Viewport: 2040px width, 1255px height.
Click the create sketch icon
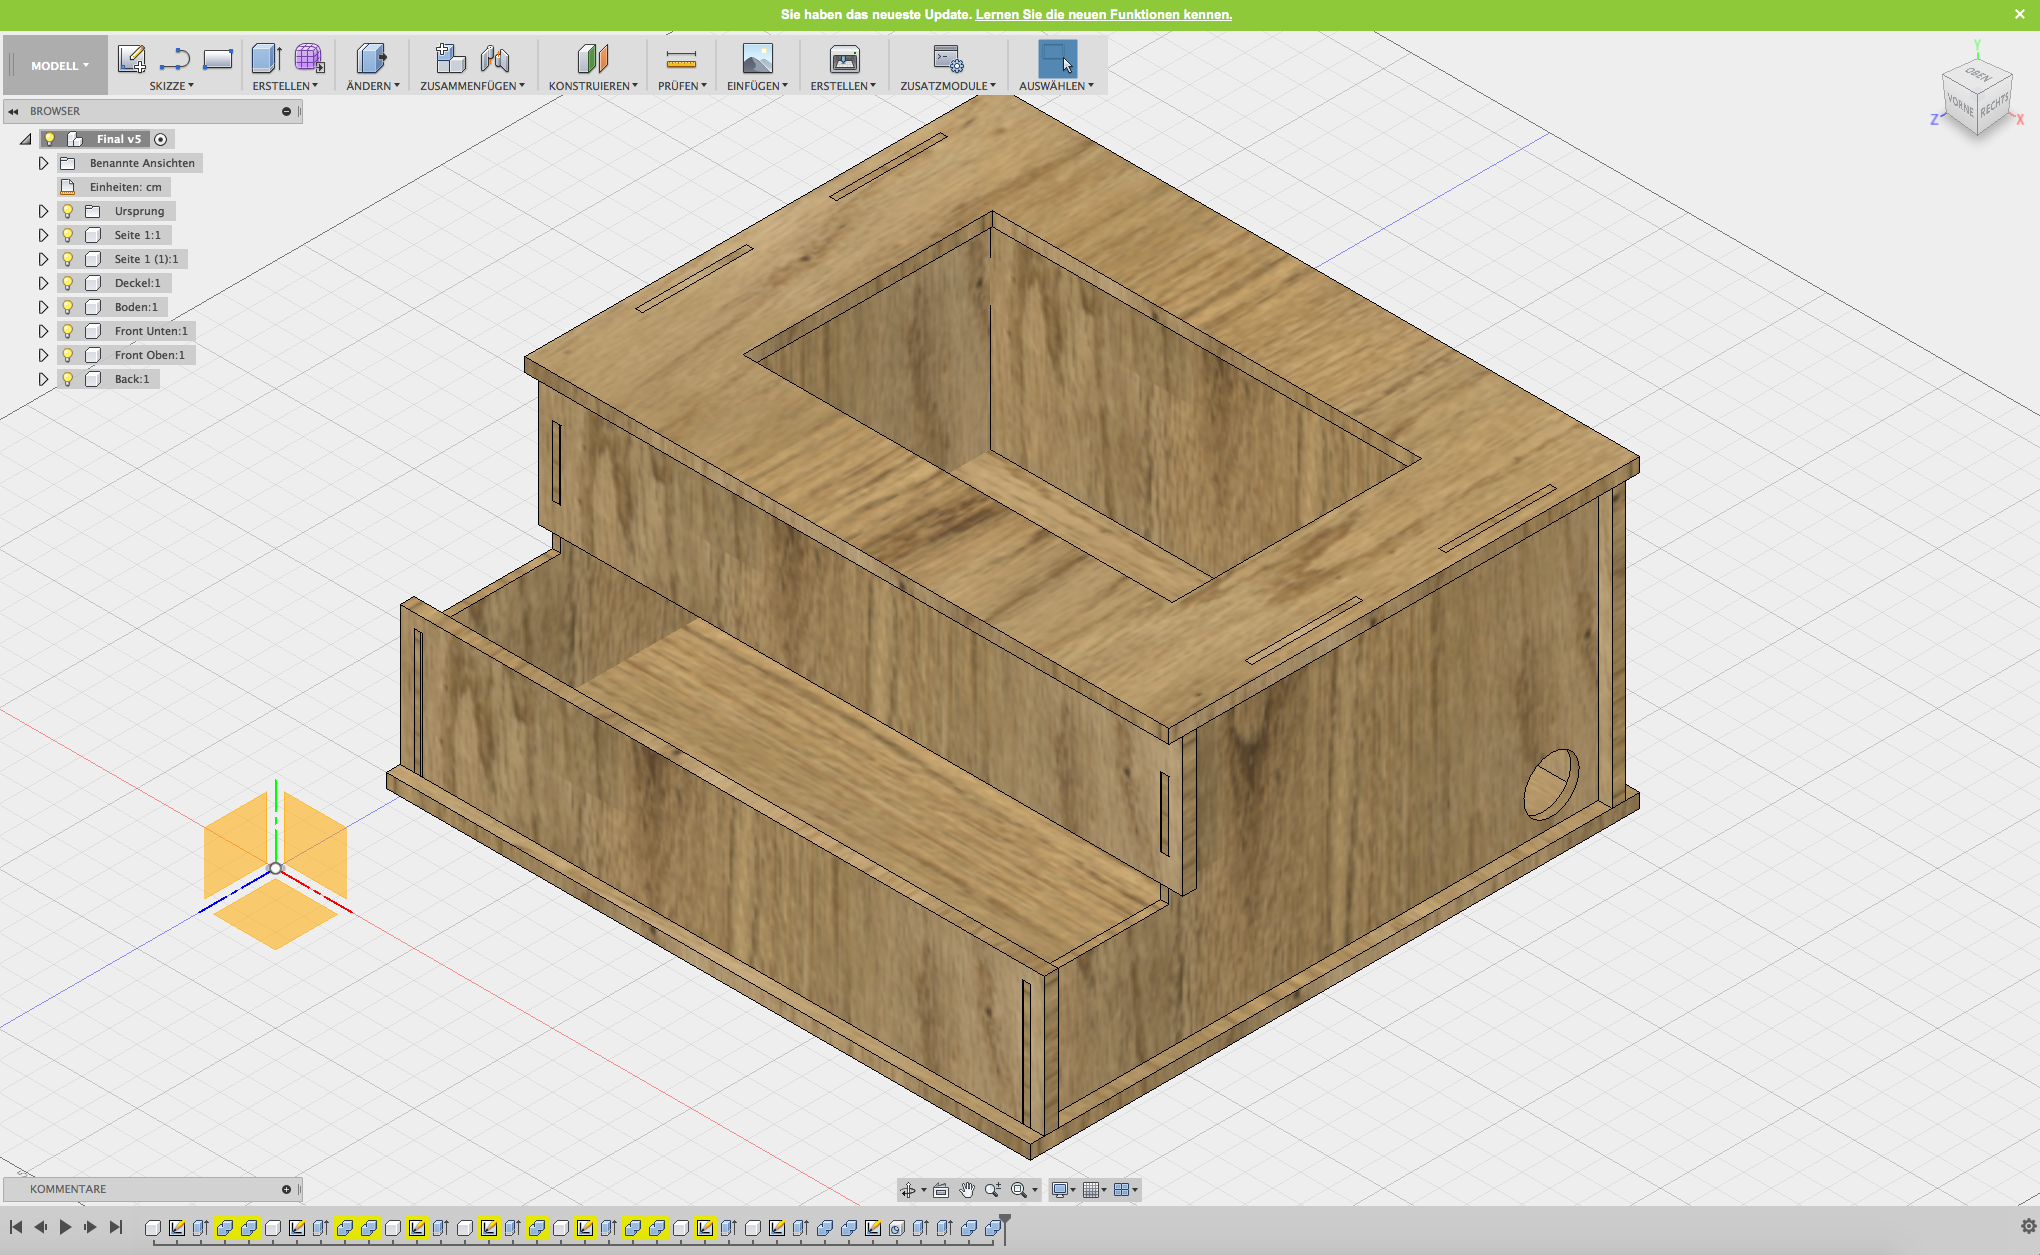[131, 59]
